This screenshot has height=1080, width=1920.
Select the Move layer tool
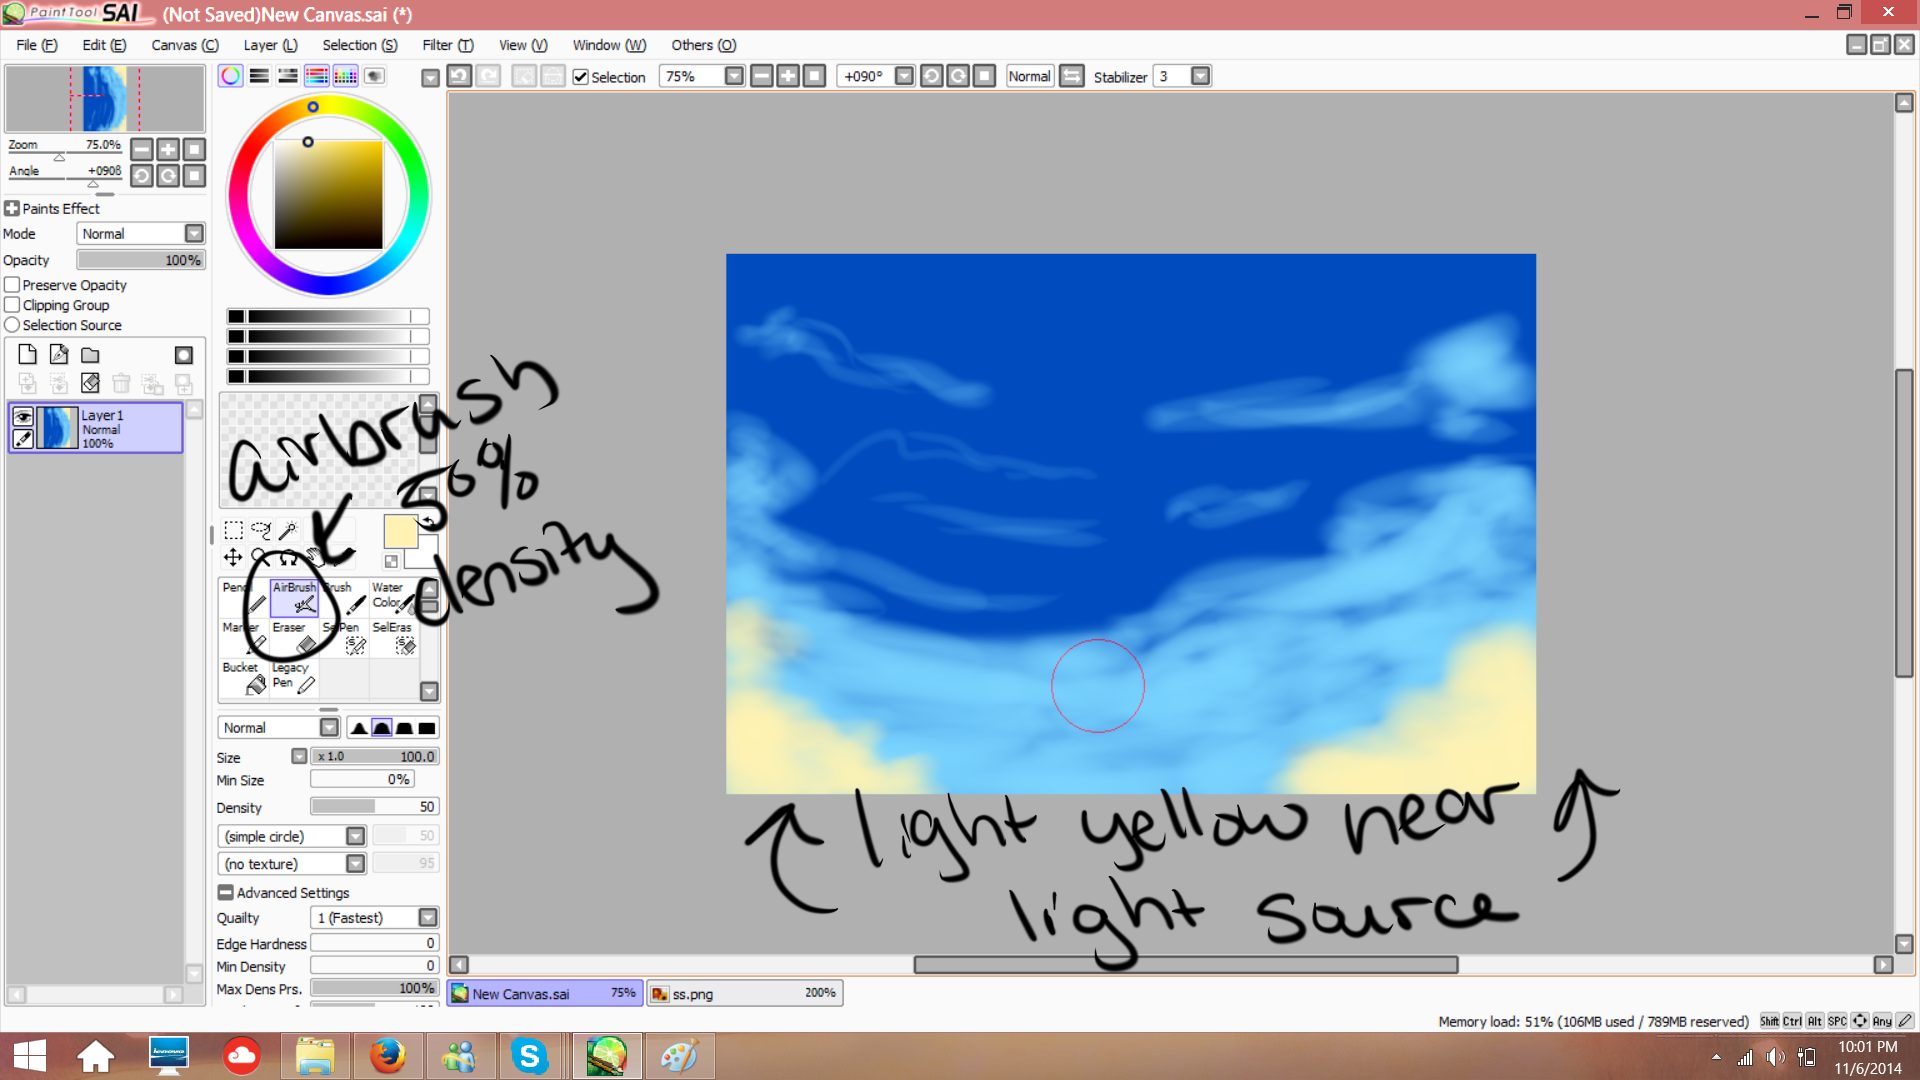point(233,557)
